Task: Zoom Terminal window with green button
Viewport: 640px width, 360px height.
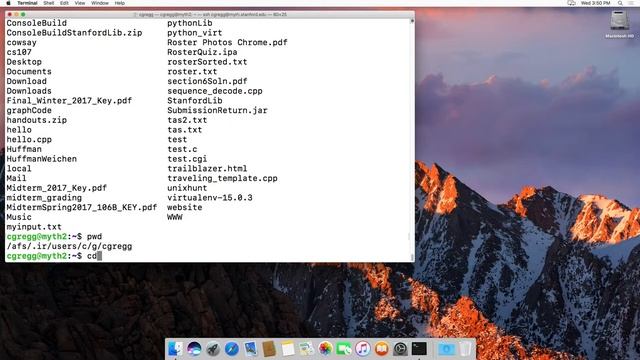Action: coord(23,14)
